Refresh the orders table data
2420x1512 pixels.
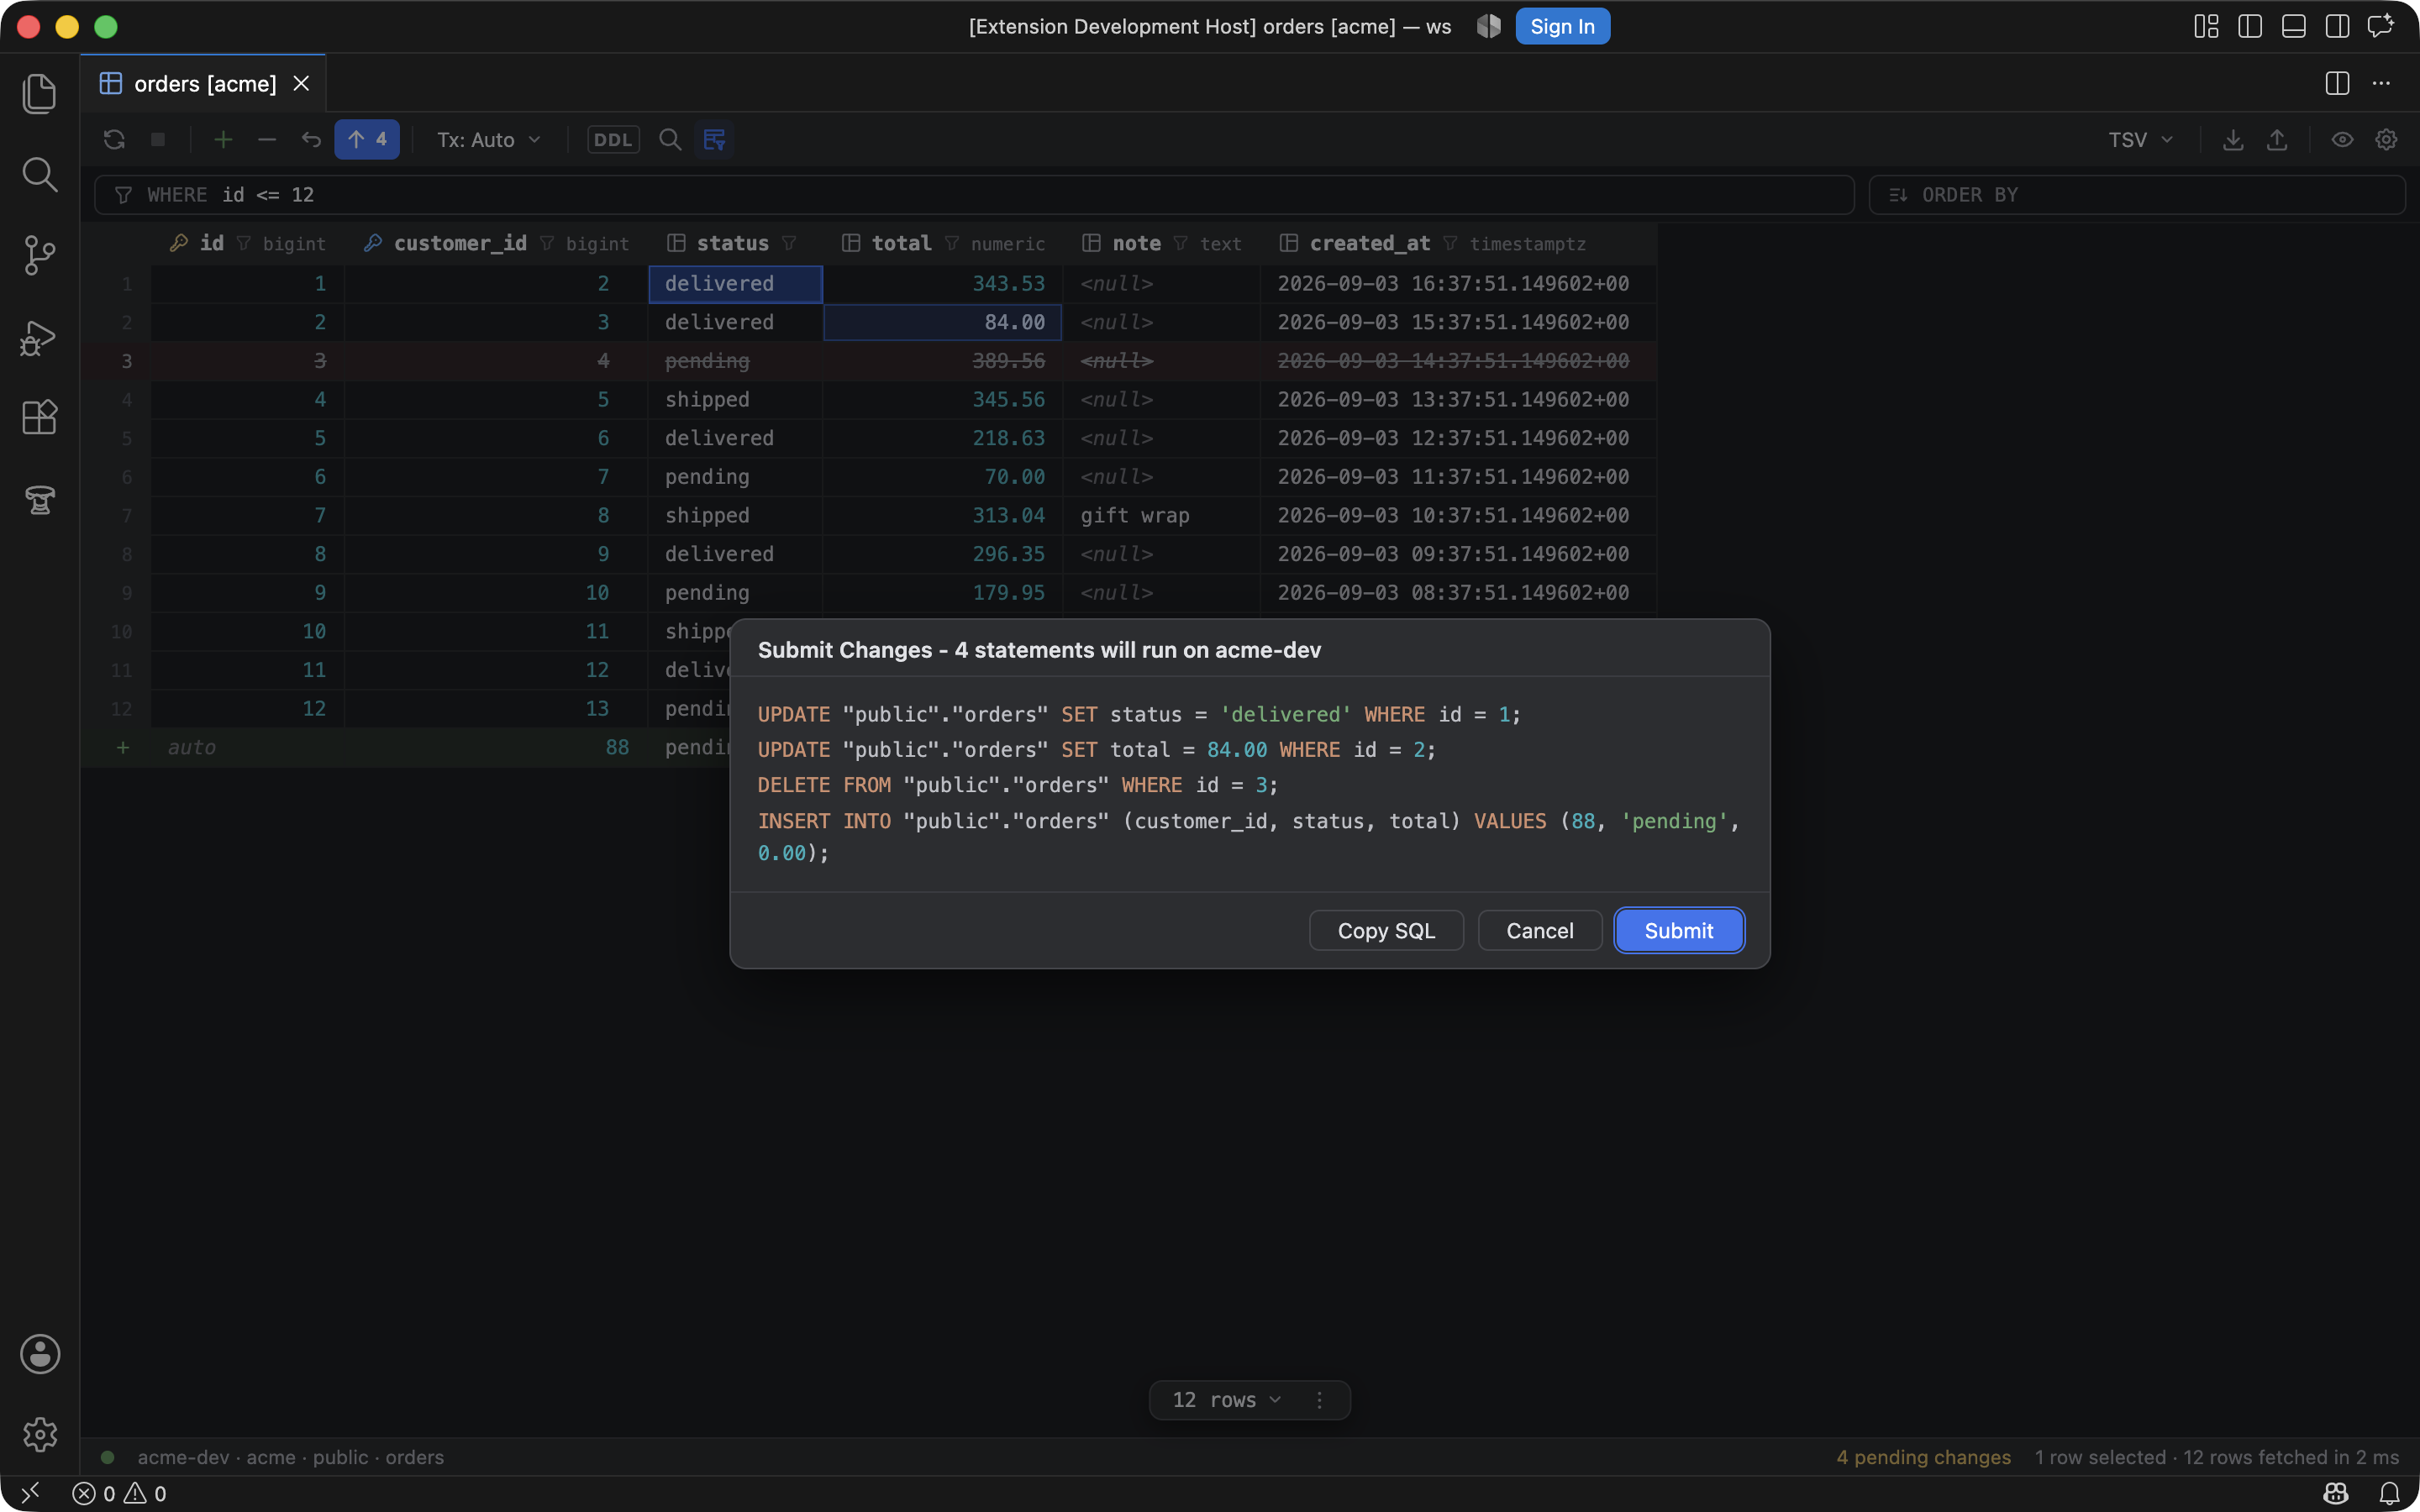[x=114, y=139]
